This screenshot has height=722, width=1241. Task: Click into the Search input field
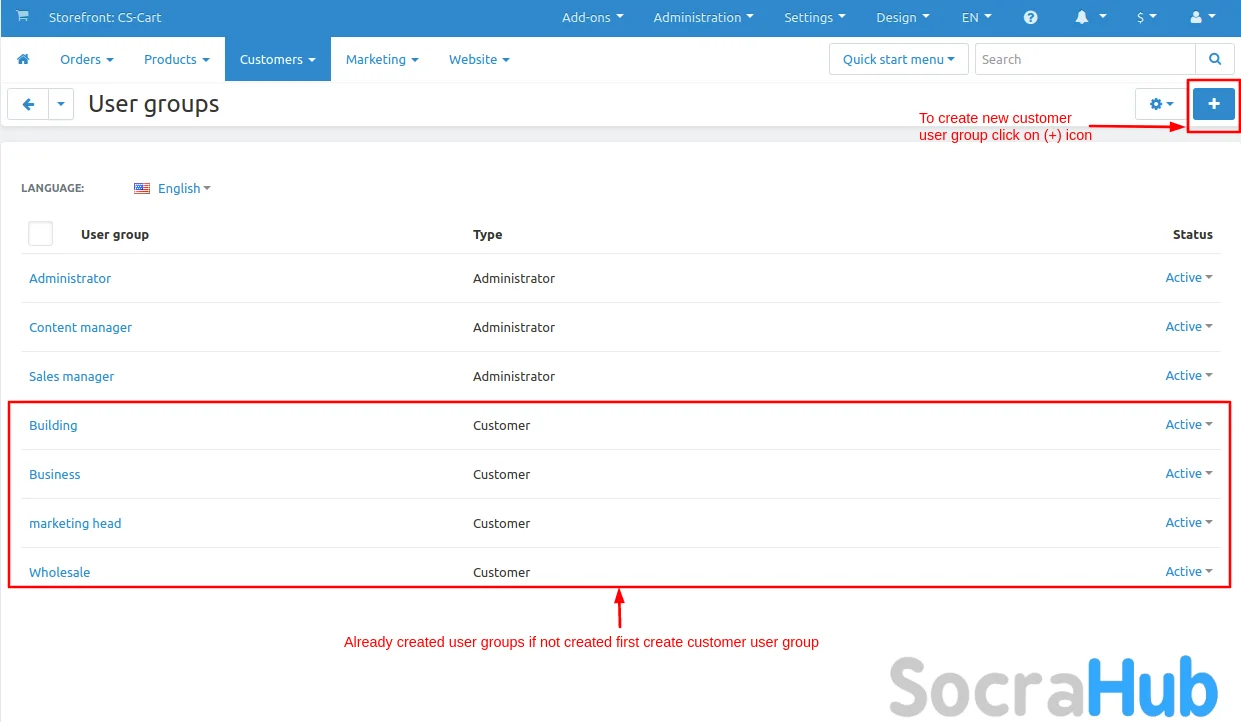point(1085,60)
